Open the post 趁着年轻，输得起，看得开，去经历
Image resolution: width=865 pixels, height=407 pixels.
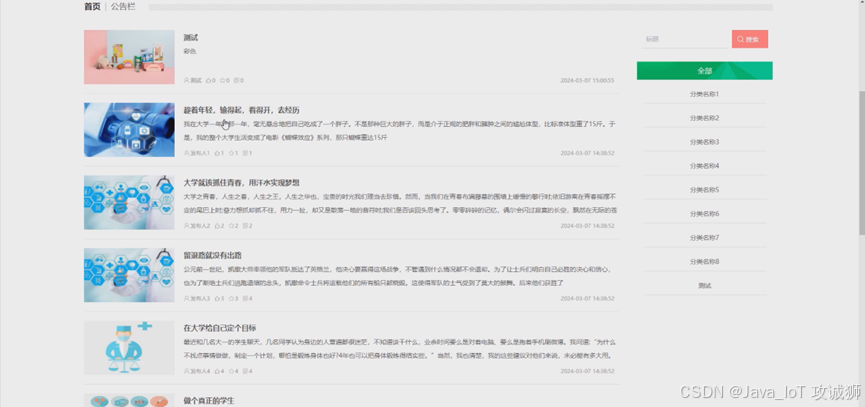point(242,110)
